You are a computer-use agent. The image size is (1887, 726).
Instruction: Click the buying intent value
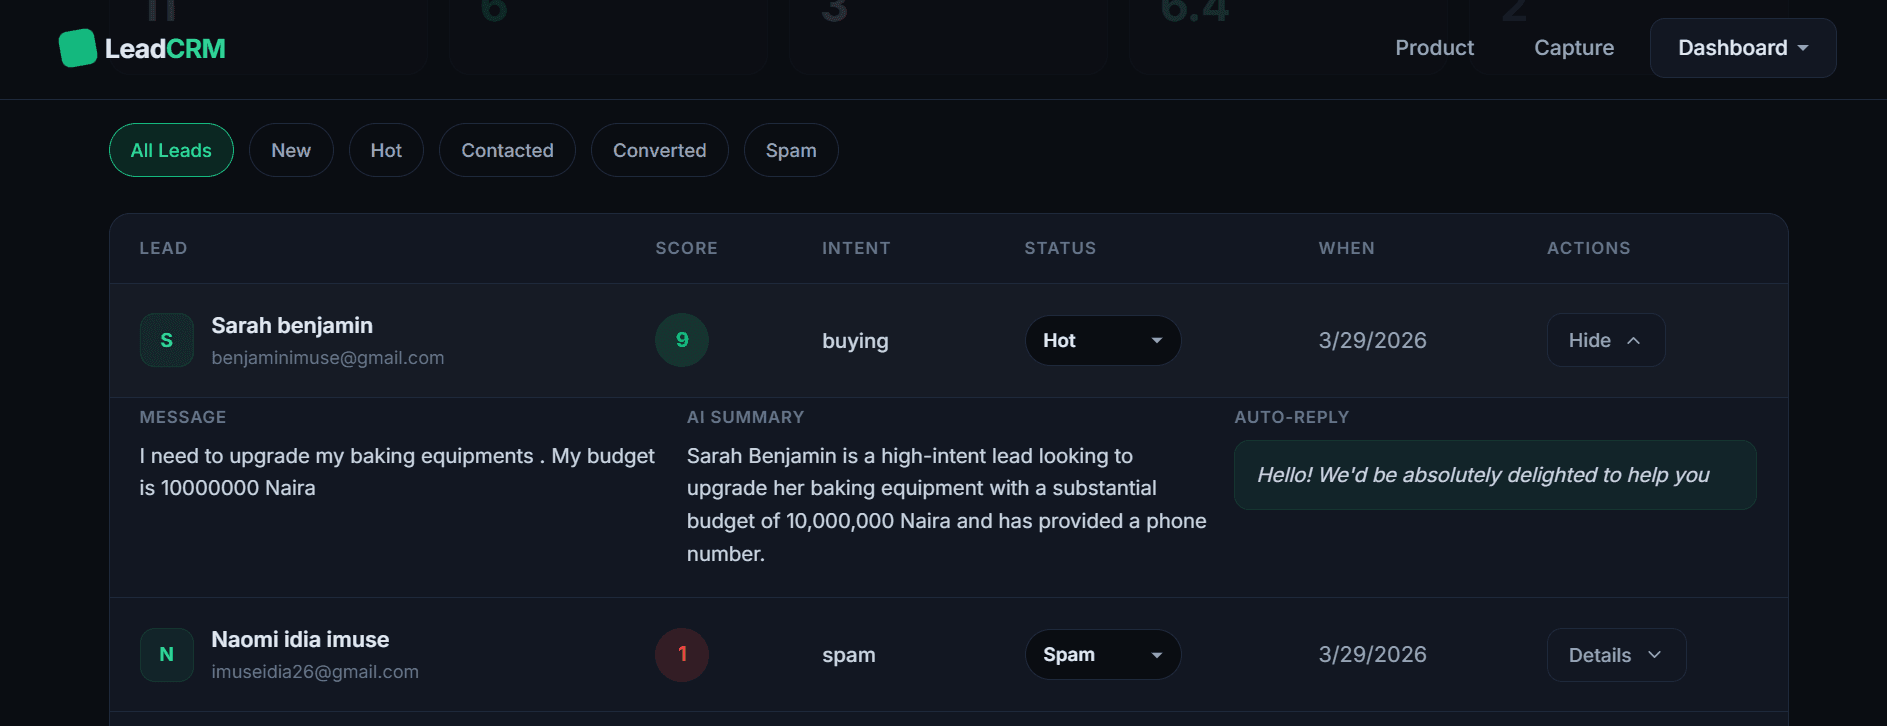point(855,341)
